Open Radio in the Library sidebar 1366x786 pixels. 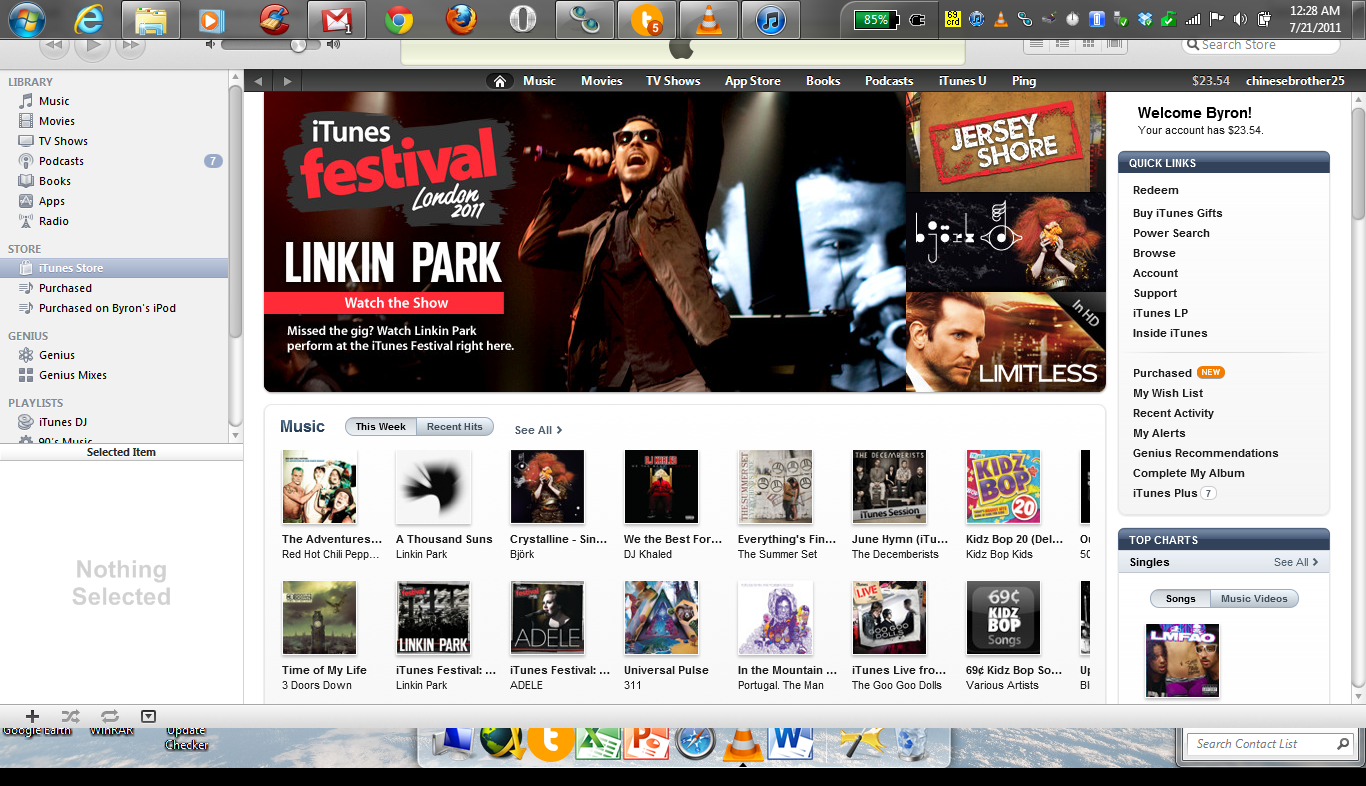coord(54,221)
